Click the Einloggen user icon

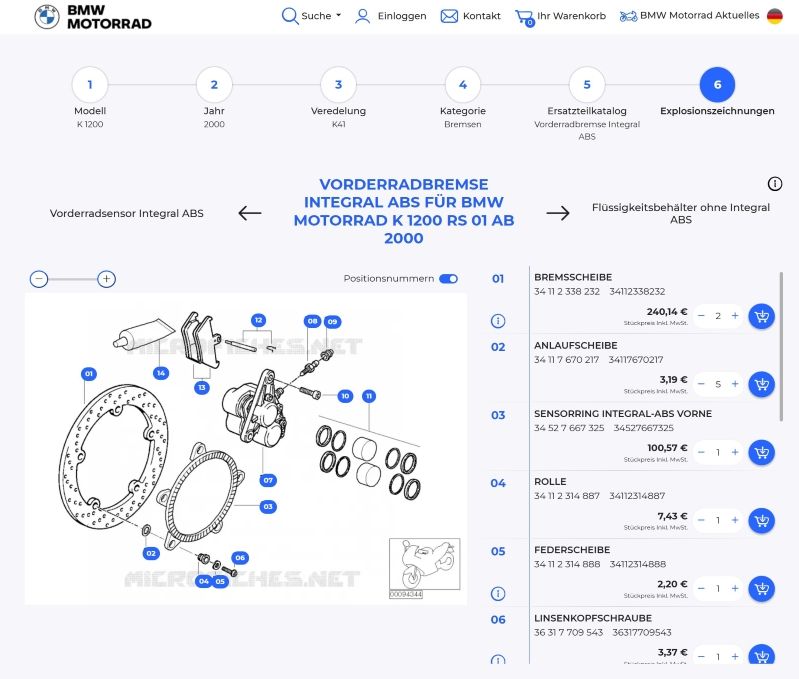click(x=362, y=16)
